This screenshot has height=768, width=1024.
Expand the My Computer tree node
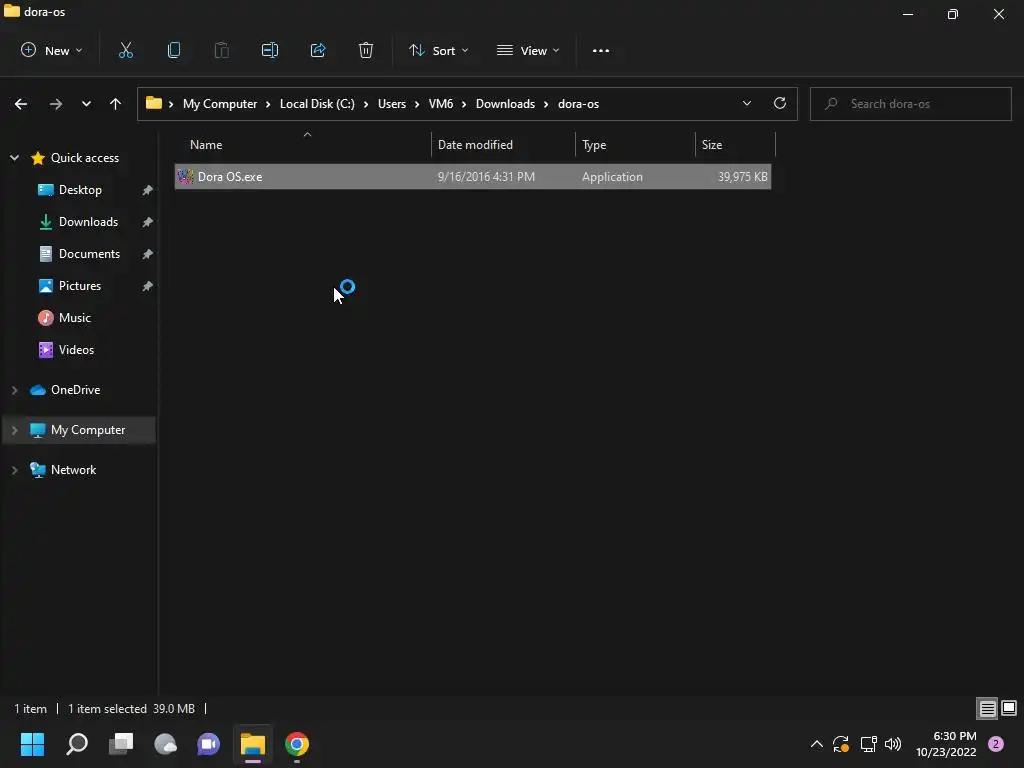[x=14, y=430]
